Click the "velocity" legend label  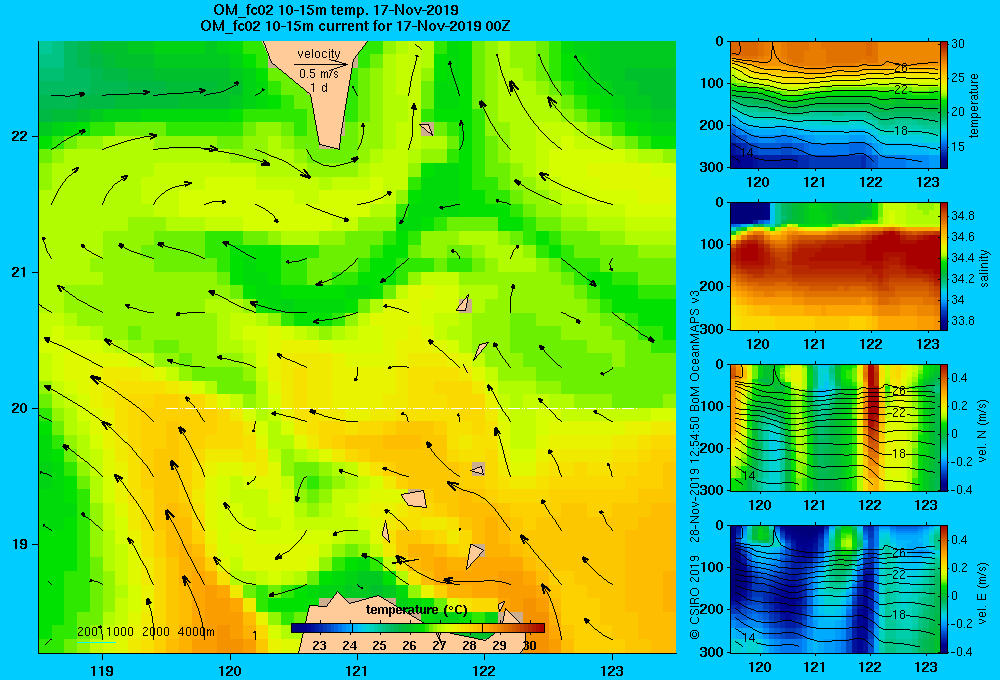[x=319, y=54]
